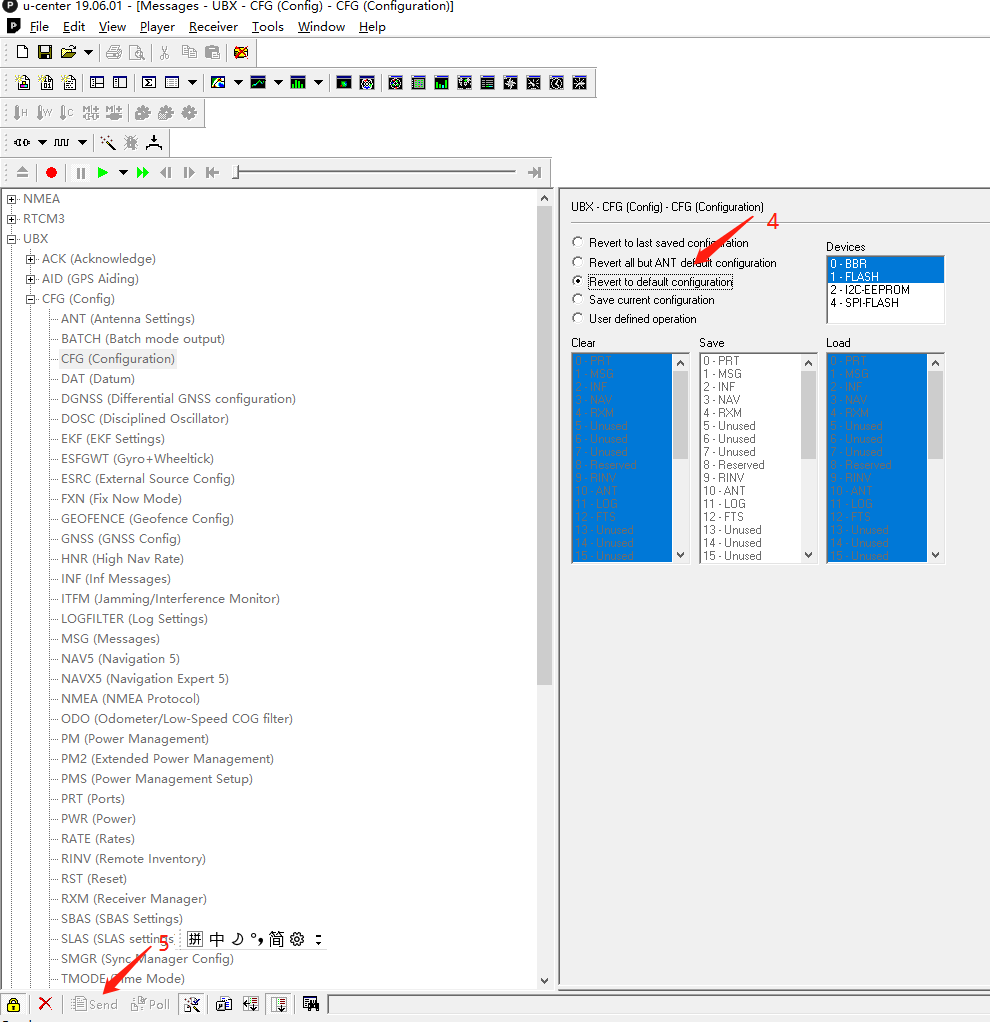
Task: Open a file using the folder icon
Action: coord(68,52)
